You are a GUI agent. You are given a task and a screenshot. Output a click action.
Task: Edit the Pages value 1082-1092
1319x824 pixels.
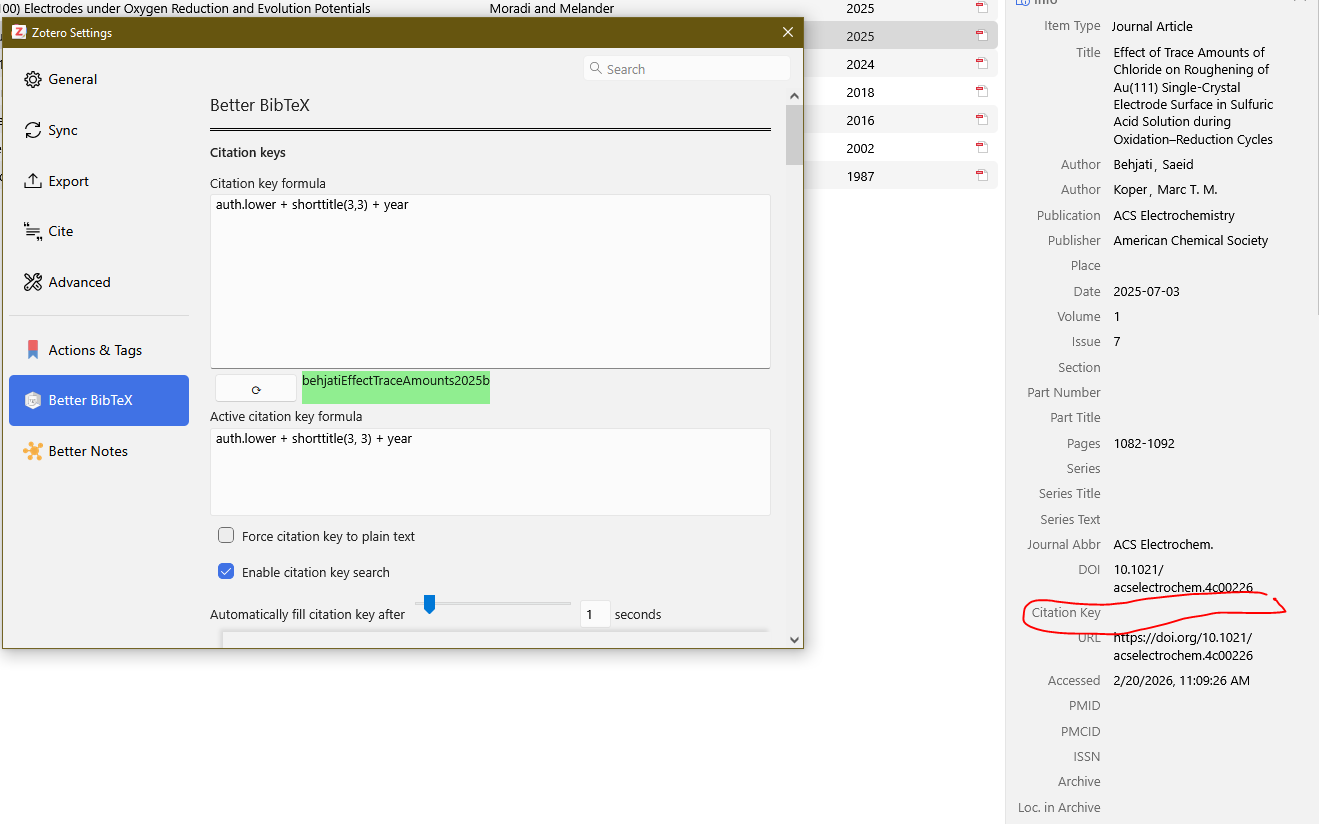coord(1143,443)
